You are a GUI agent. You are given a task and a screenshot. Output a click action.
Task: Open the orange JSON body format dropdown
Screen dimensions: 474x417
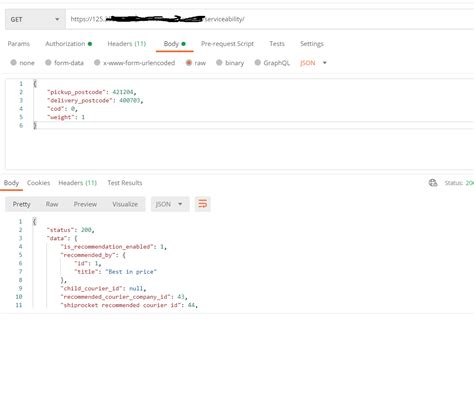click(313, 63)
